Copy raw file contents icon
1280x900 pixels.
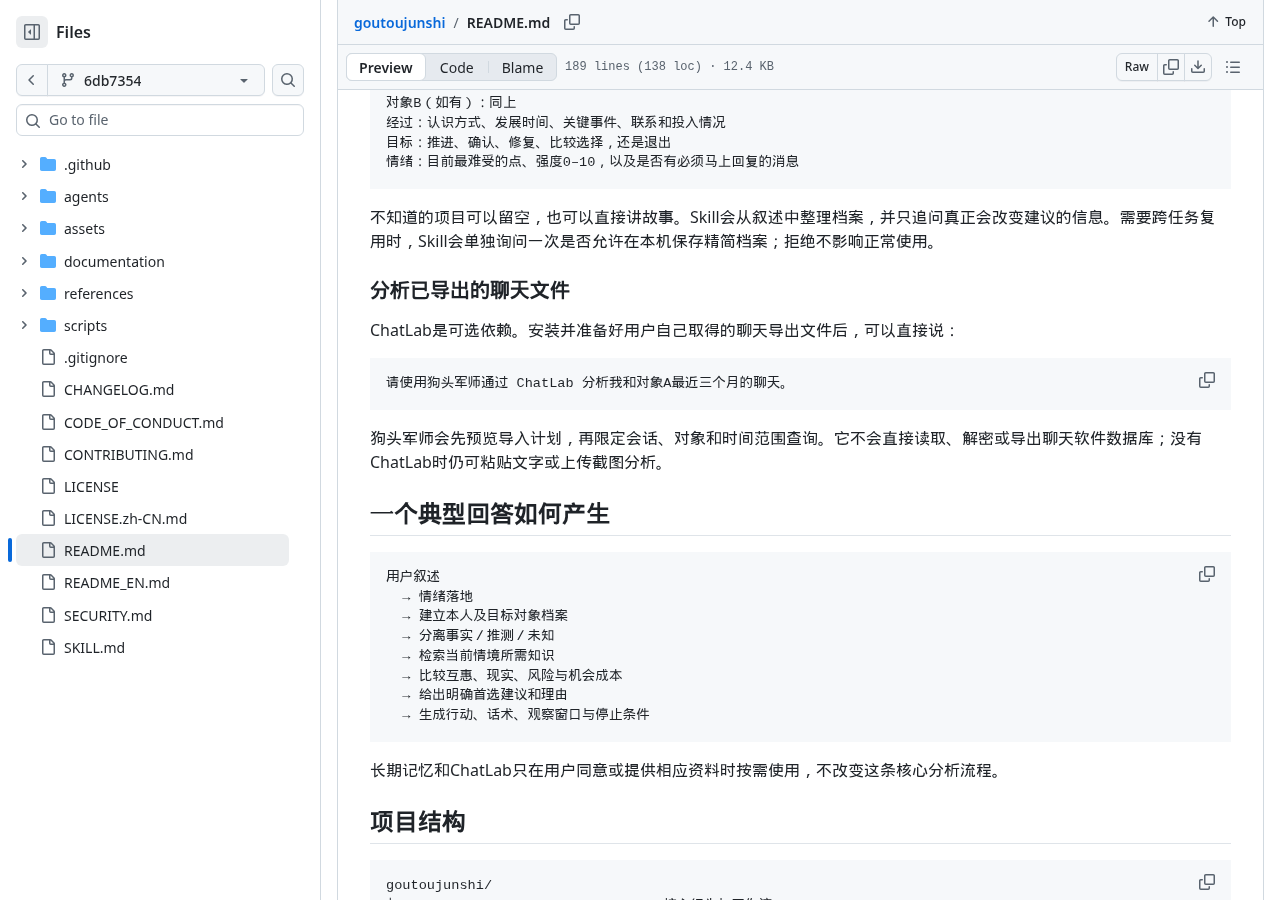1171,67
